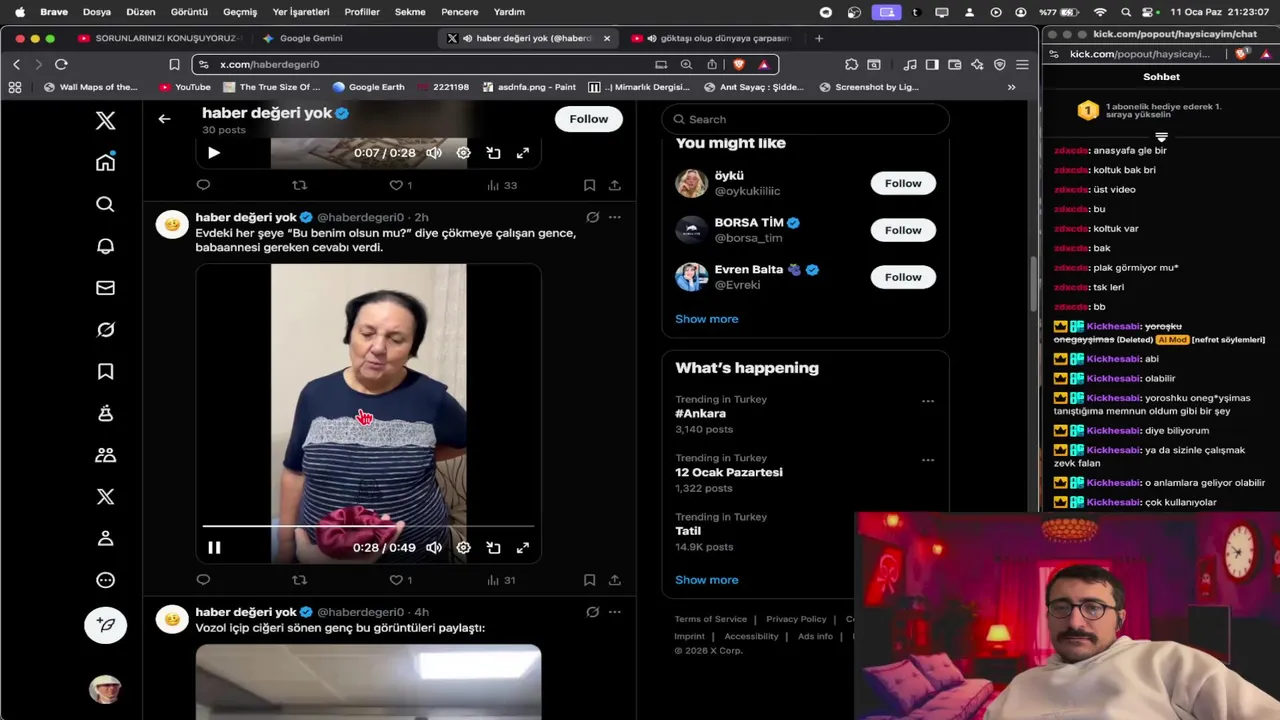This screenshot has width=1280, height=720.
Task: Bookmark the babaanne video post
Action: pyautogui.click(x=589, y=580)
